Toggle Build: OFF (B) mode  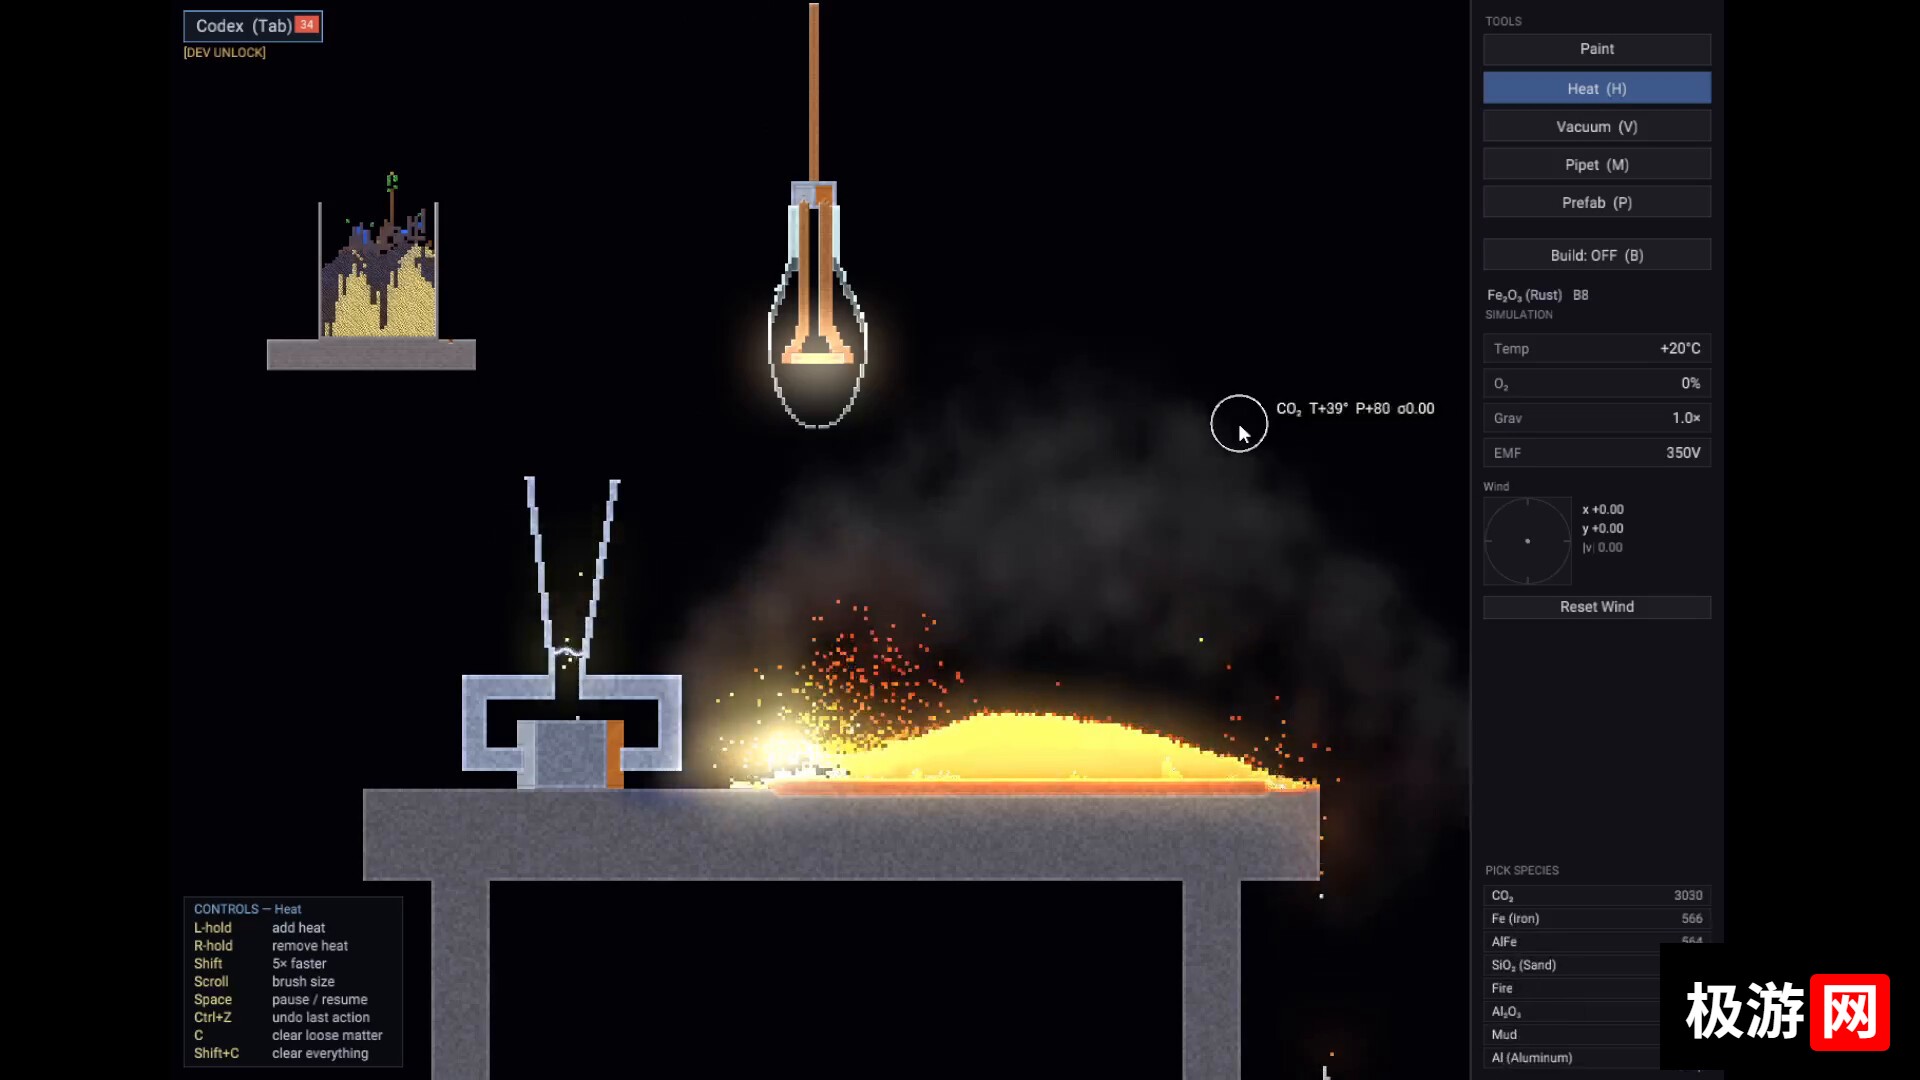tap(1596, 255)
